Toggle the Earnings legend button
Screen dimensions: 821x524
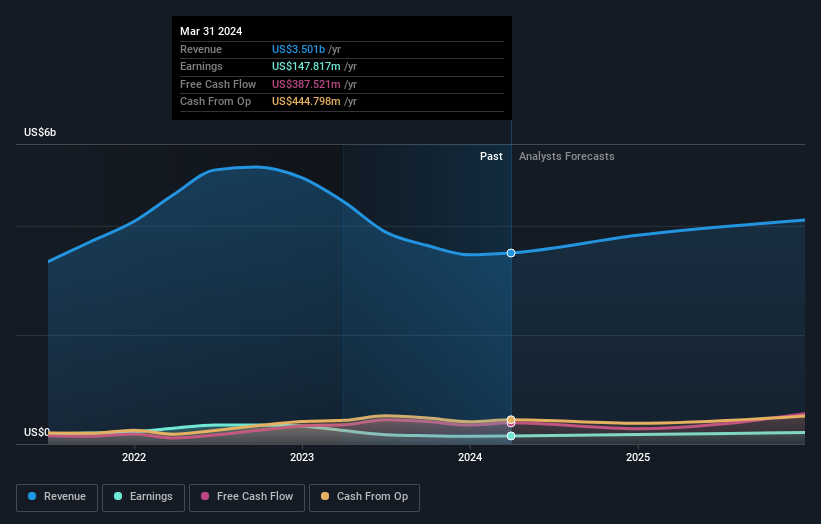[x=143, y=497]
